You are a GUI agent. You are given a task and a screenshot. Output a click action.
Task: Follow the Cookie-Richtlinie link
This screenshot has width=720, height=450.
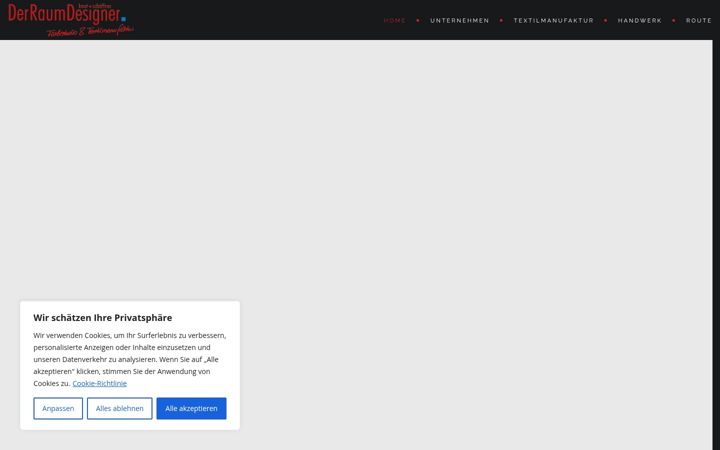(x=100, y=383)
